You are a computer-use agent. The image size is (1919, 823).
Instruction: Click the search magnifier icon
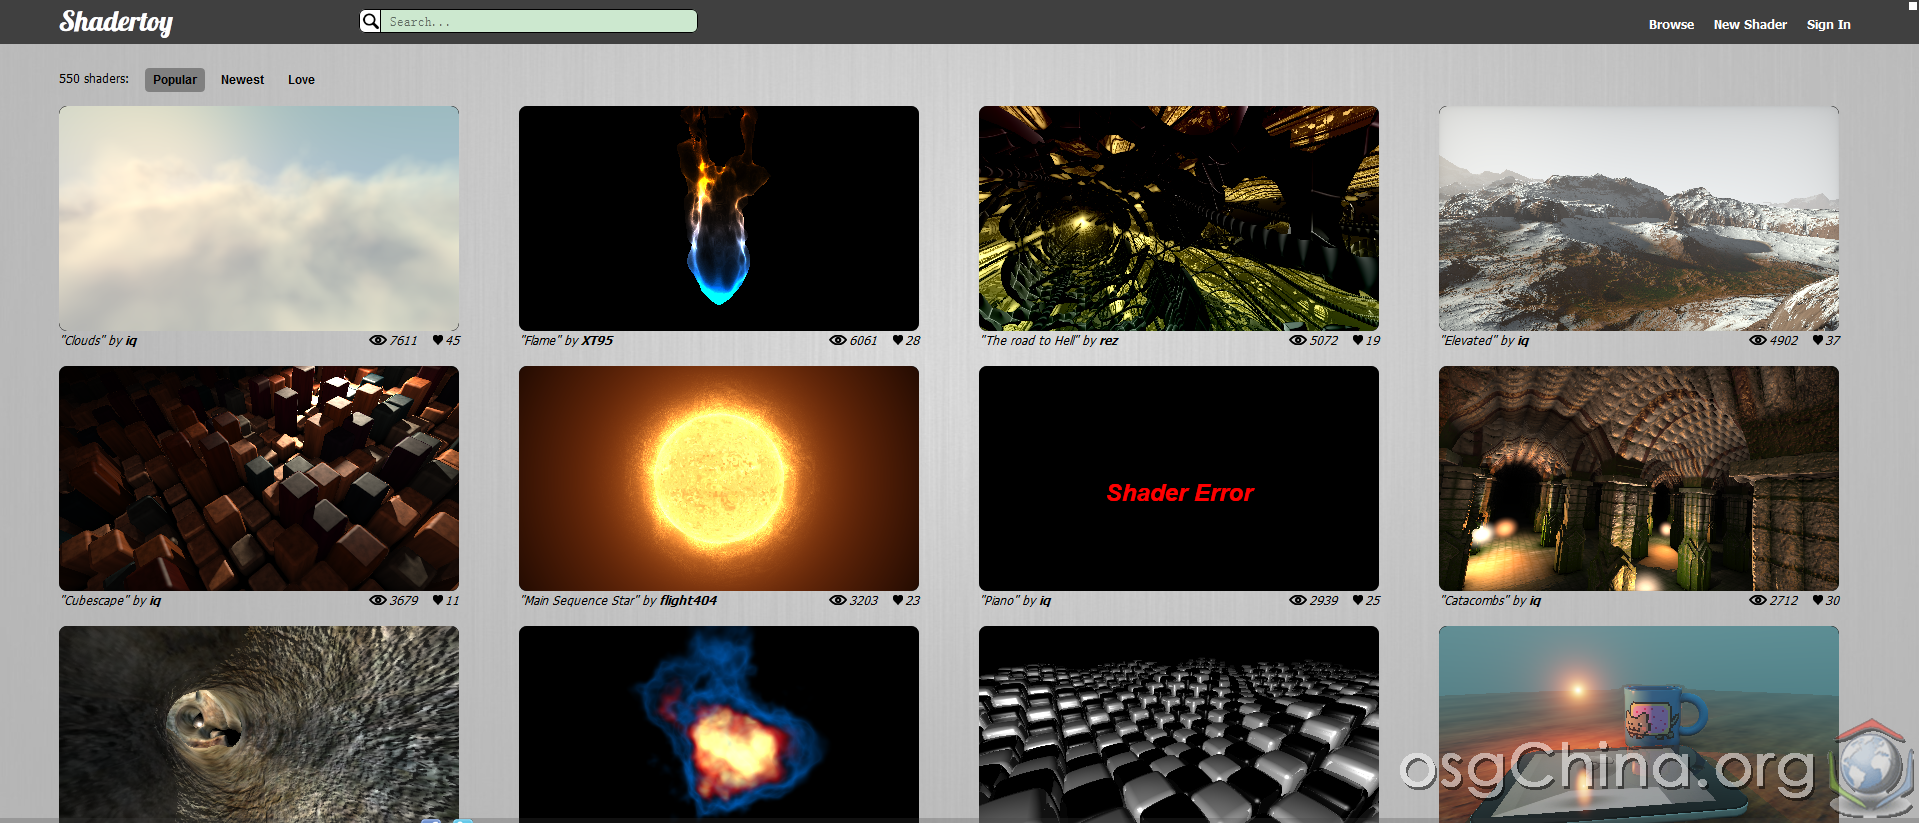(370, 21)
